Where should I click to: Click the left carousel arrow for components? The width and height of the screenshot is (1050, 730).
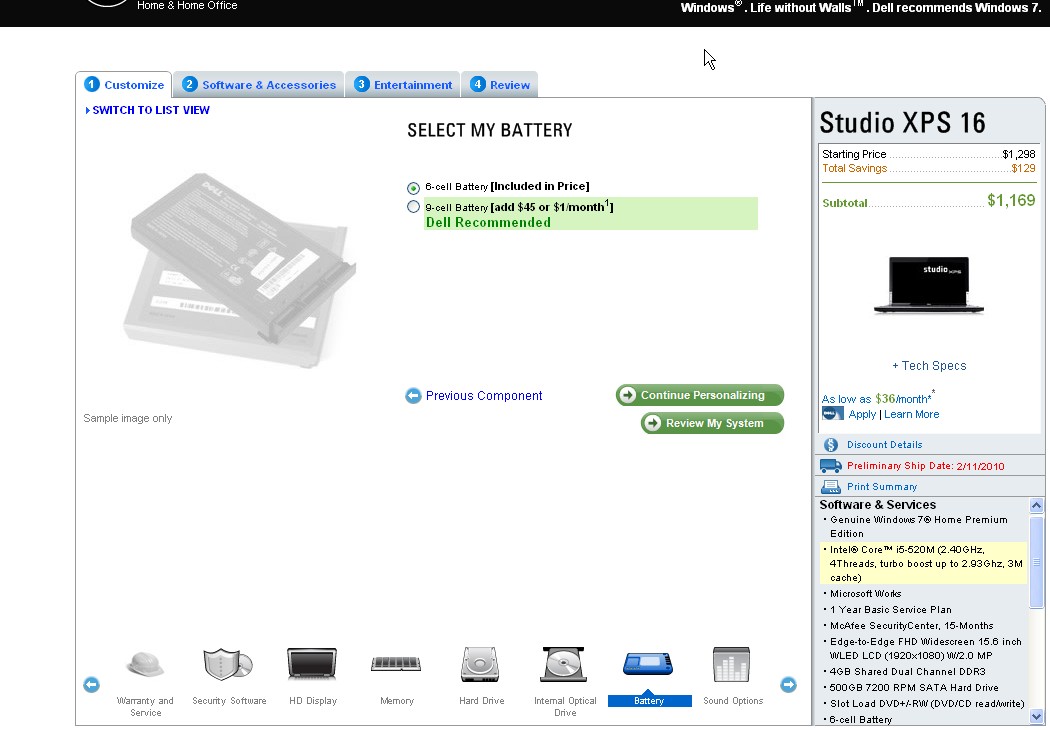pyautogui.click(x=92, y=684)
